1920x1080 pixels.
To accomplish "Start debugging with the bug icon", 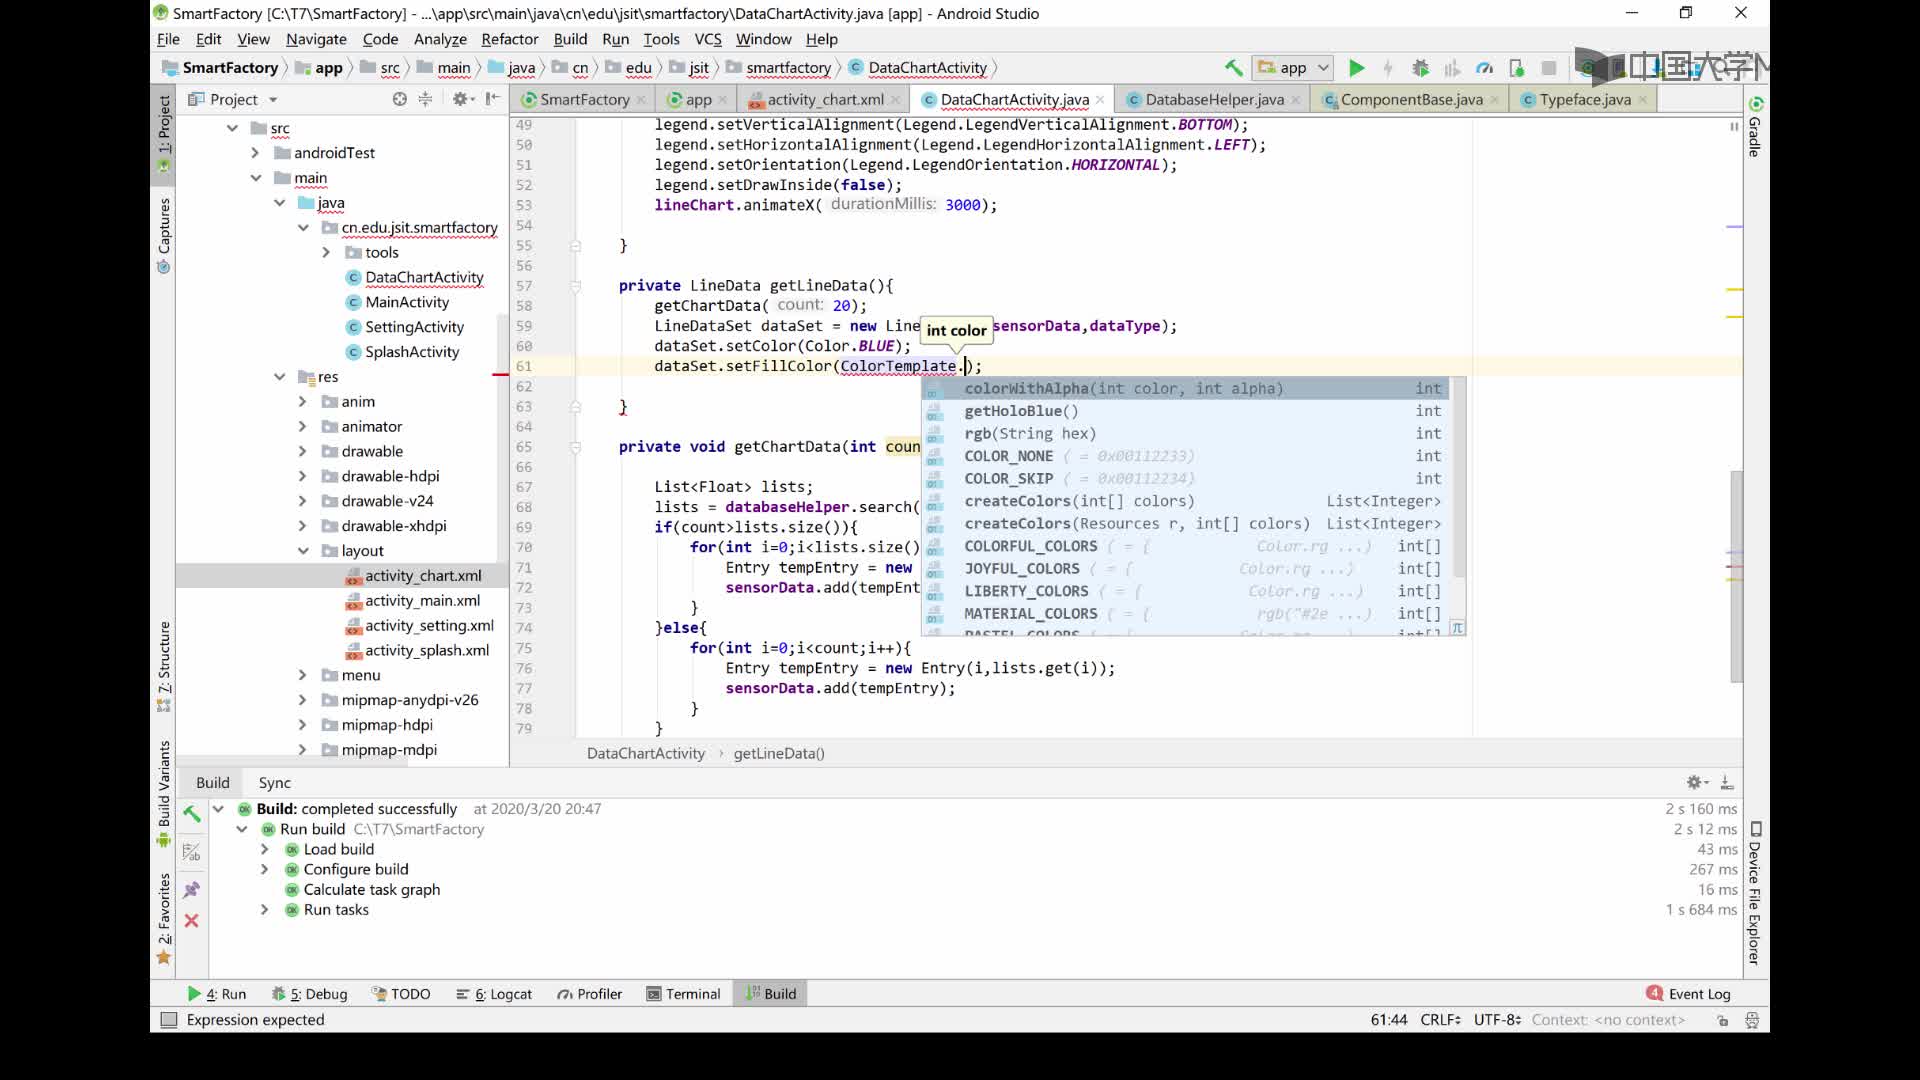I will coord(1420,68).
